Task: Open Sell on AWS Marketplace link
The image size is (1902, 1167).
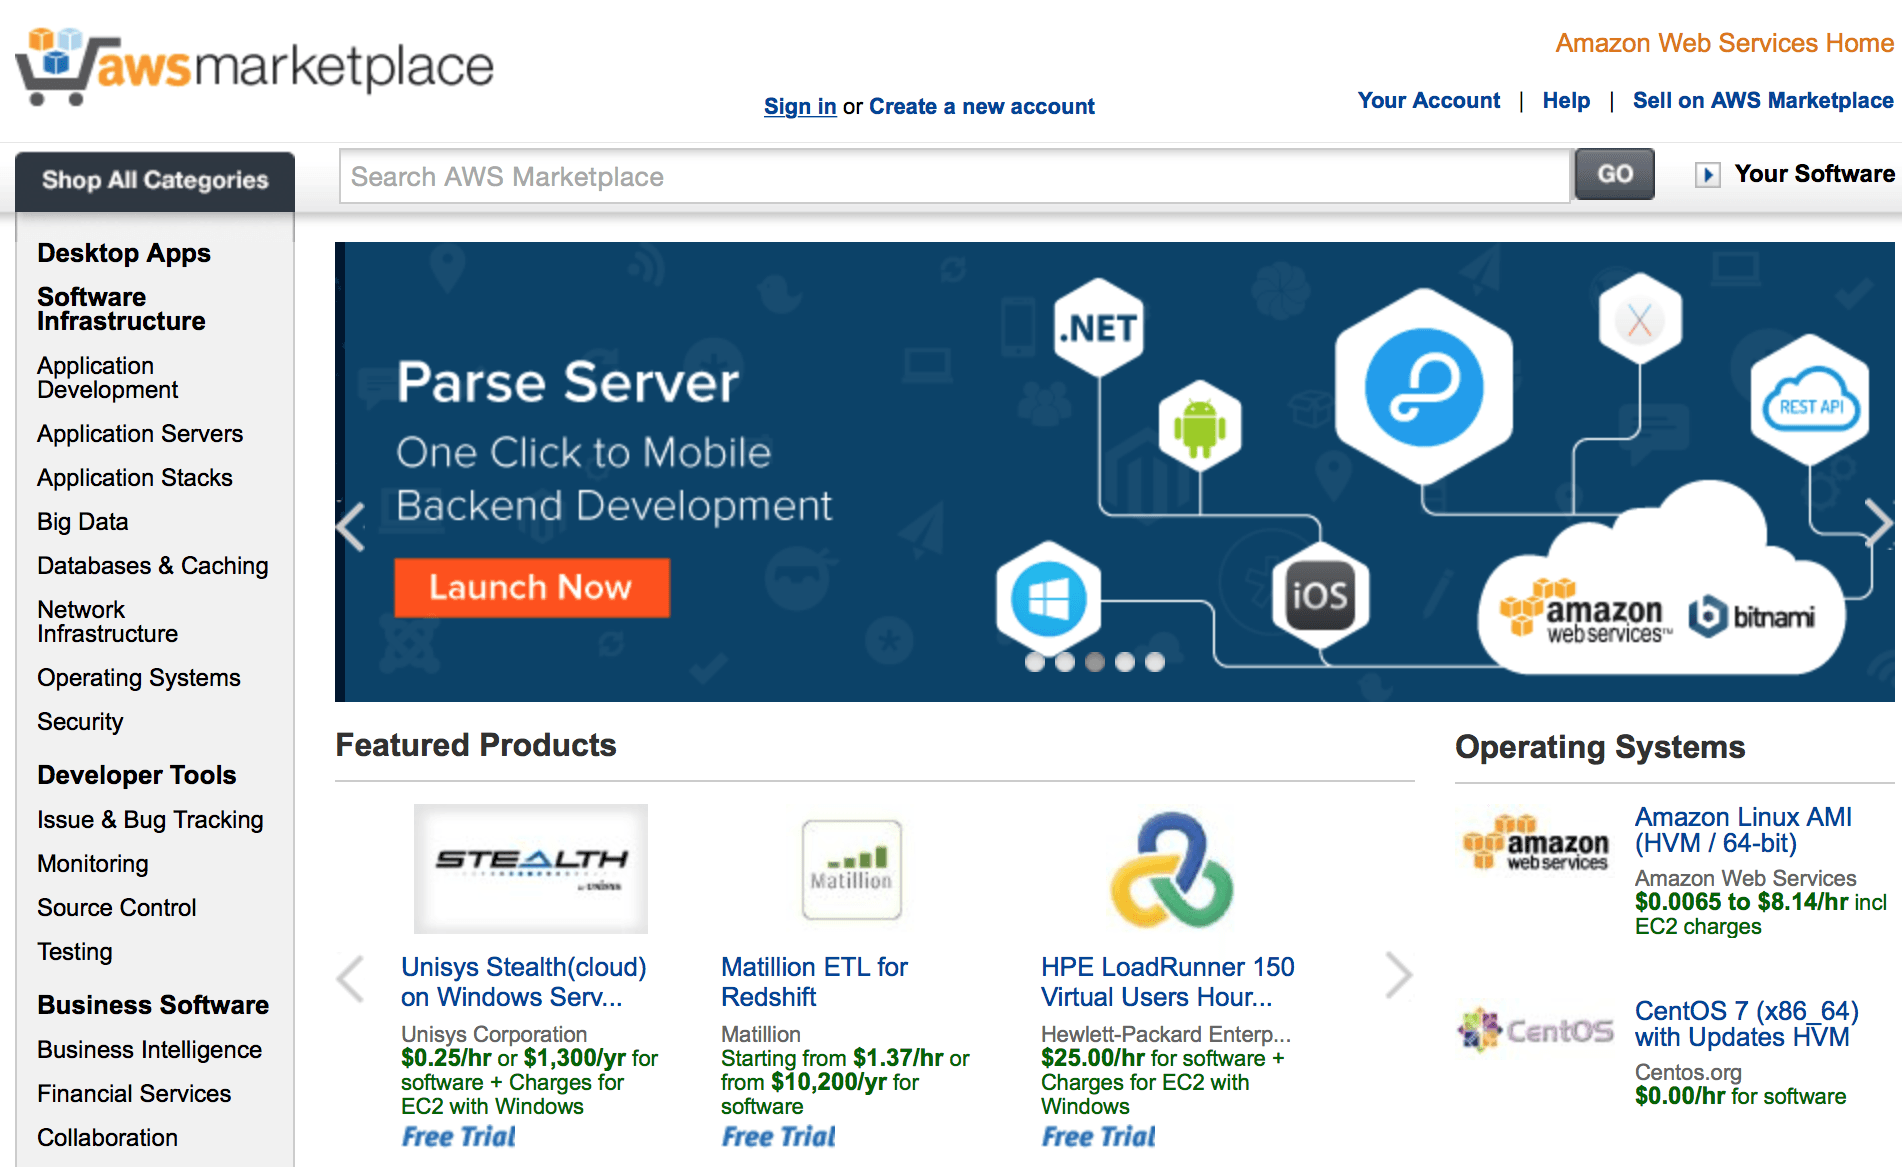Action: [1763, 100]
